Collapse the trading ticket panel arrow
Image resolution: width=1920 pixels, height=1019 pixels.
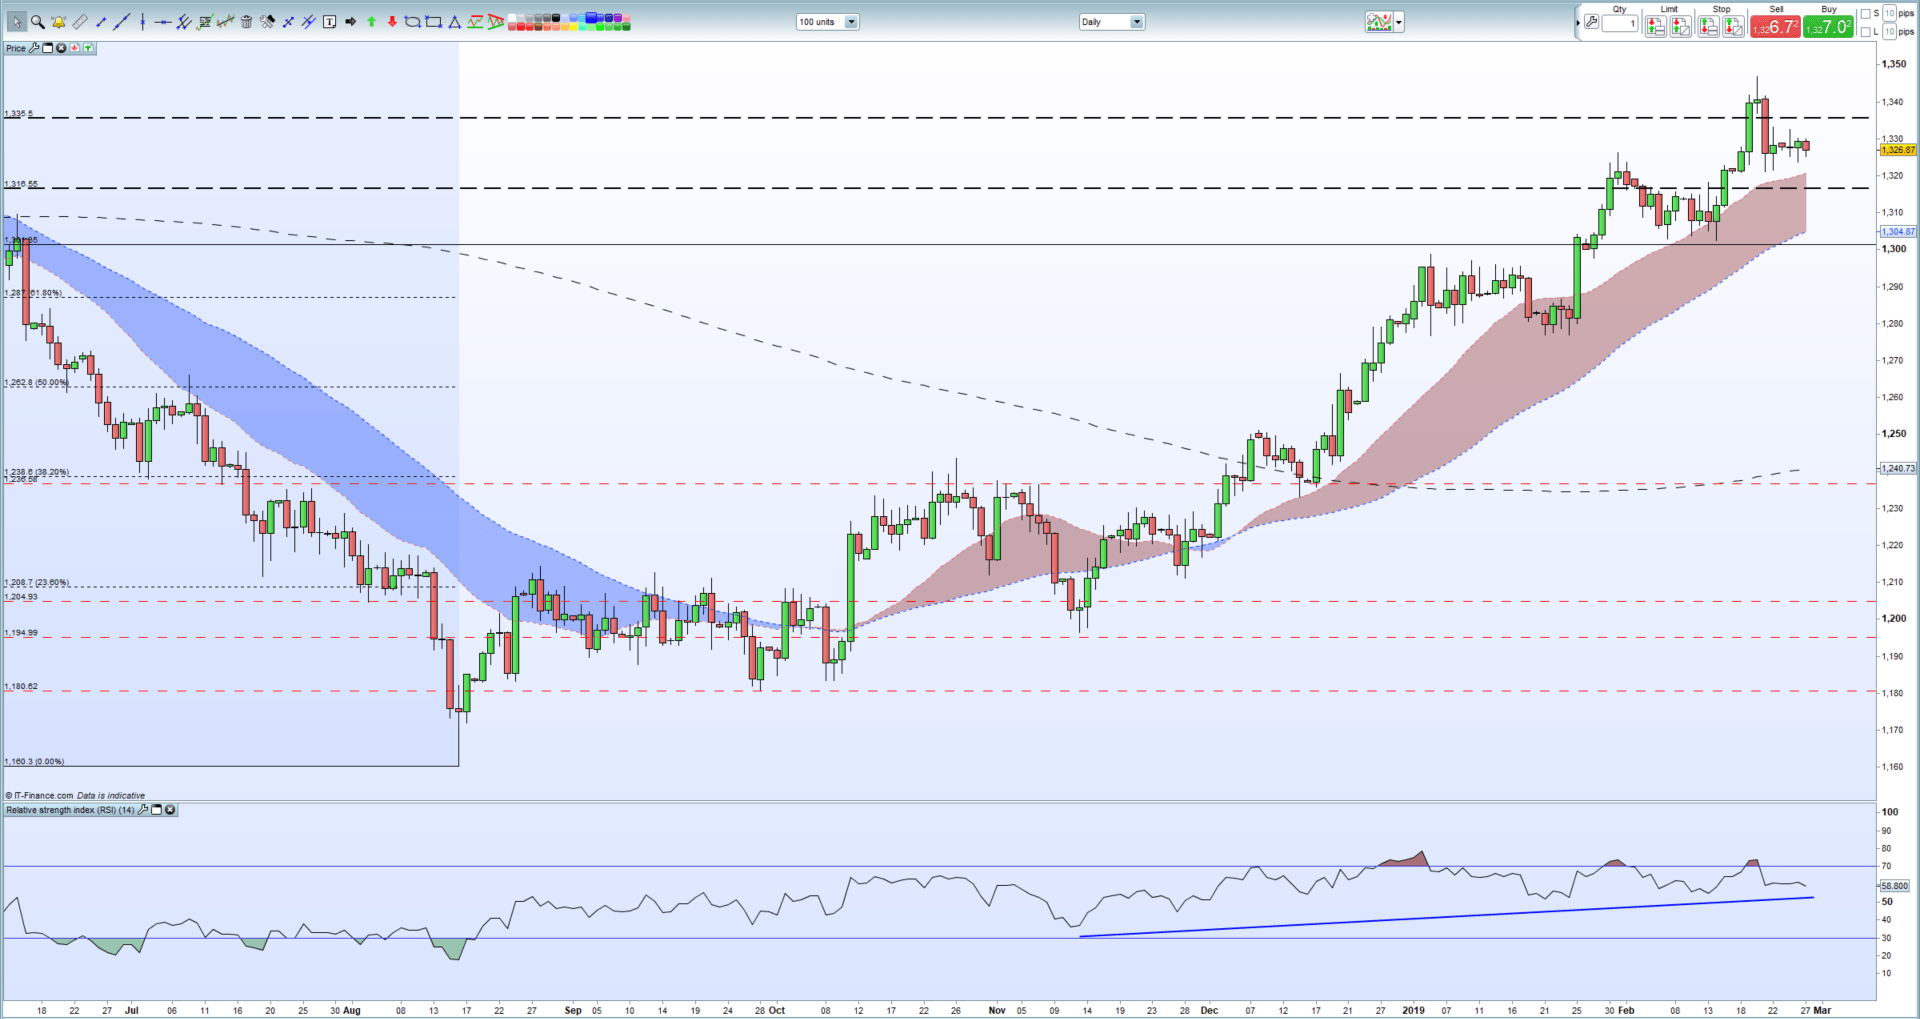(x=1578, y=22)
